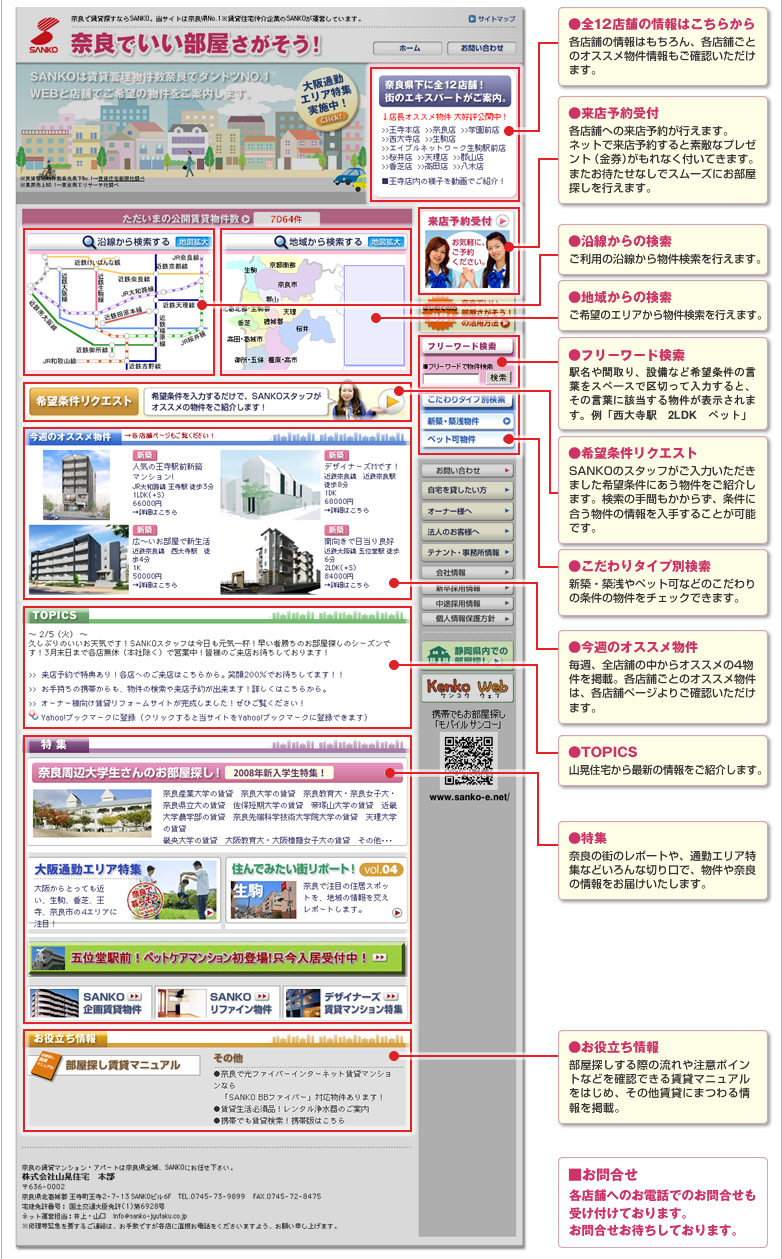Click the orange play arrow on request banner
This screenshot has width=782, height=1259.
point(391,403)
